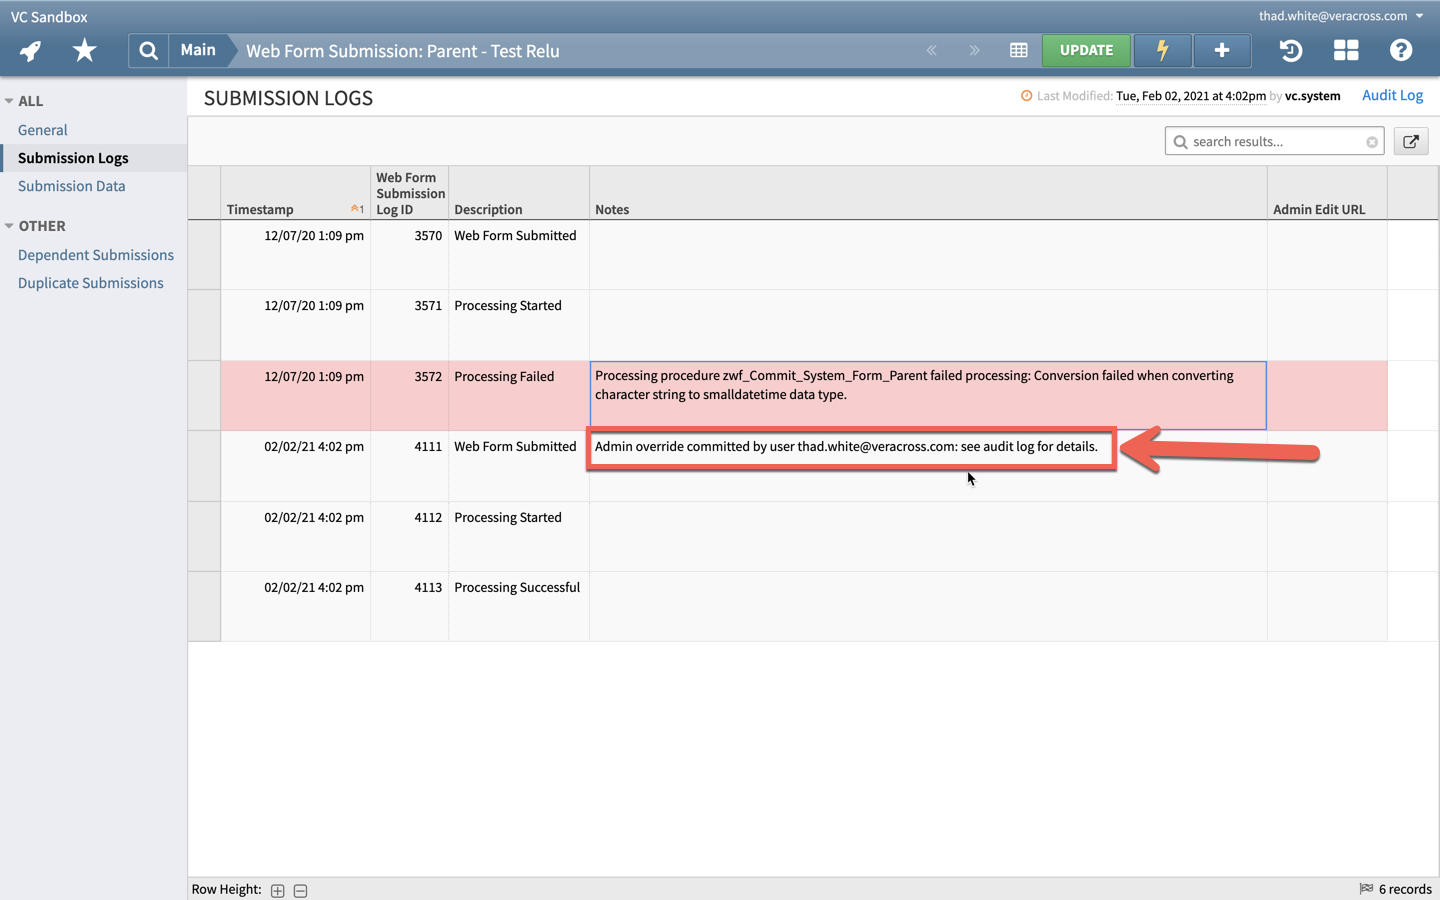Click the green UPDATE button
This screenshot has height=900, width=1440.
tap(1086, 50)
